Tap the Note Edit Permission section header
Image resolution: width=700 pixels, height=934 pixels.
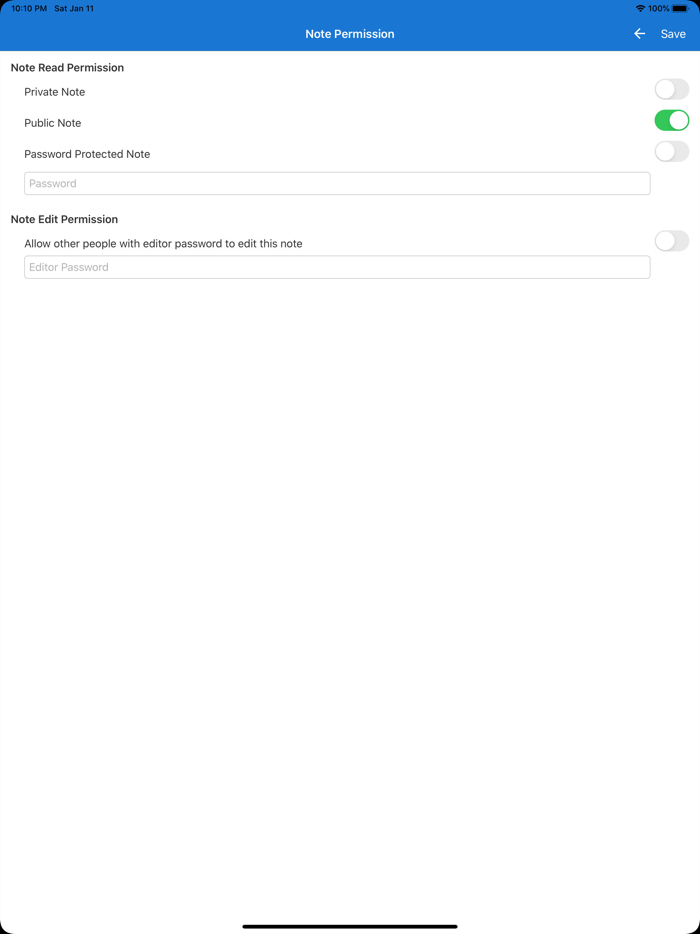tap(64, 219)
